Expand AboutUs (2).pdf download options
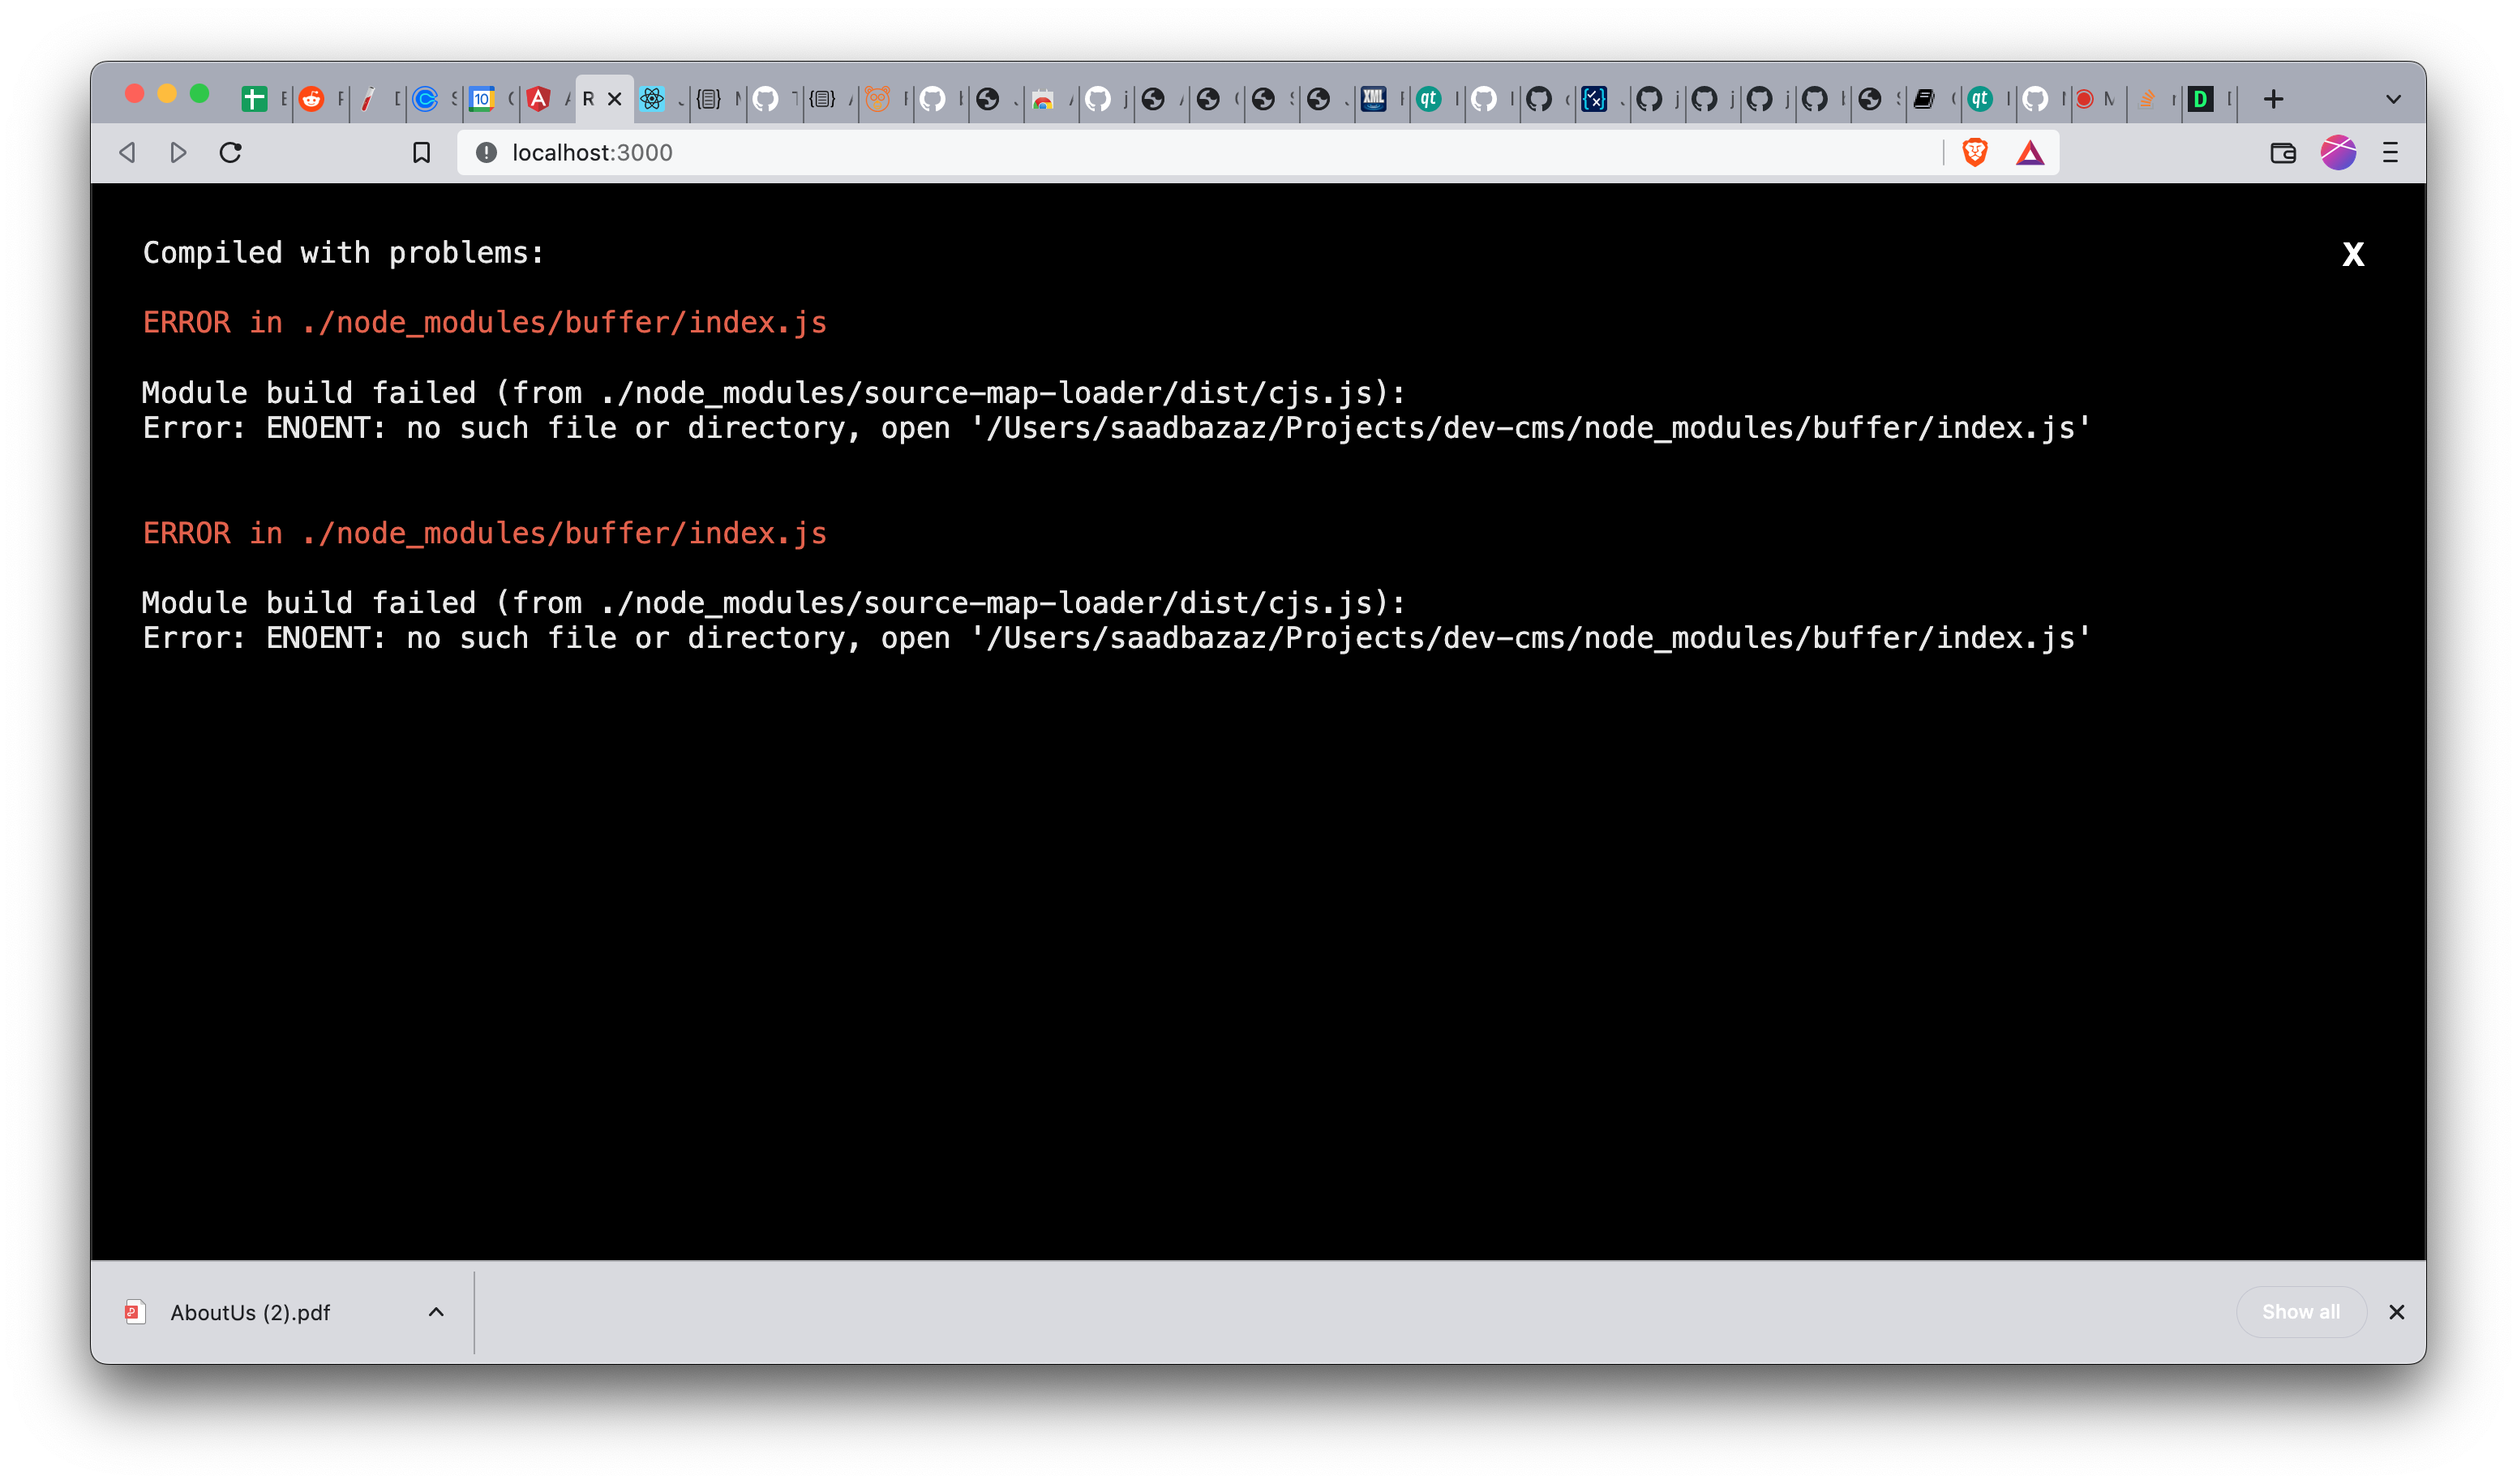Screen dimensions: 2517x1484 click(436, 1311)
